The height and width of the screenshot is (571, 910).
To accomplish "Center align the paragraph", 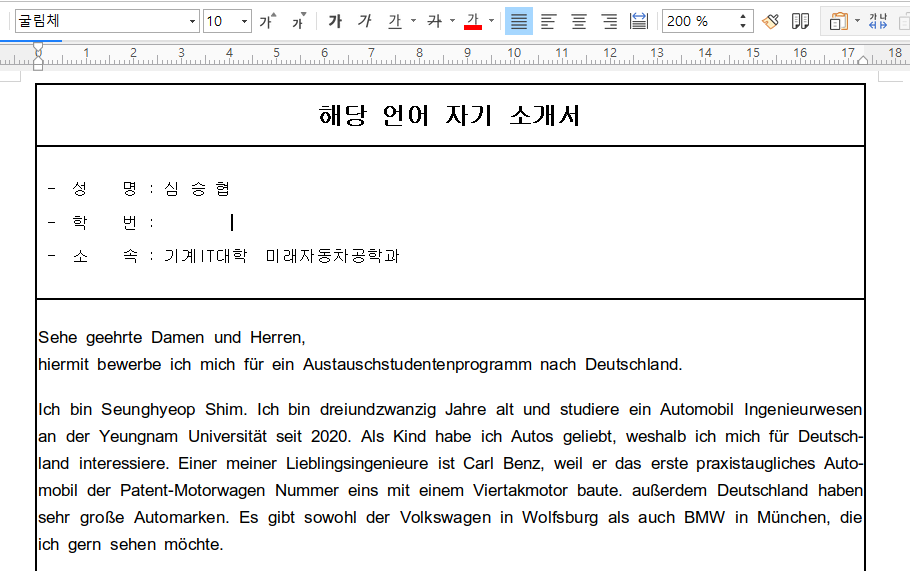I will 579,21.
